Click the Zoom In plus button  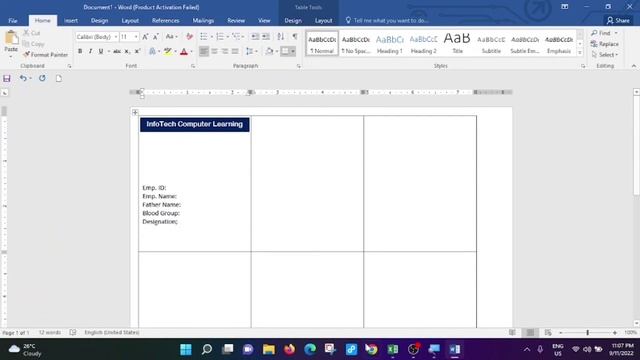[615, 333]
